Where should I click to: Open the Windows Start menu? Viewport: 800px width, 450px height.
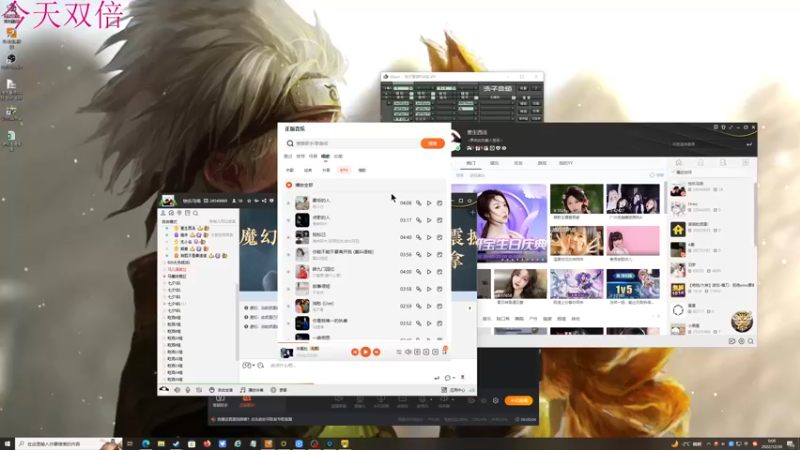(7, 444)
